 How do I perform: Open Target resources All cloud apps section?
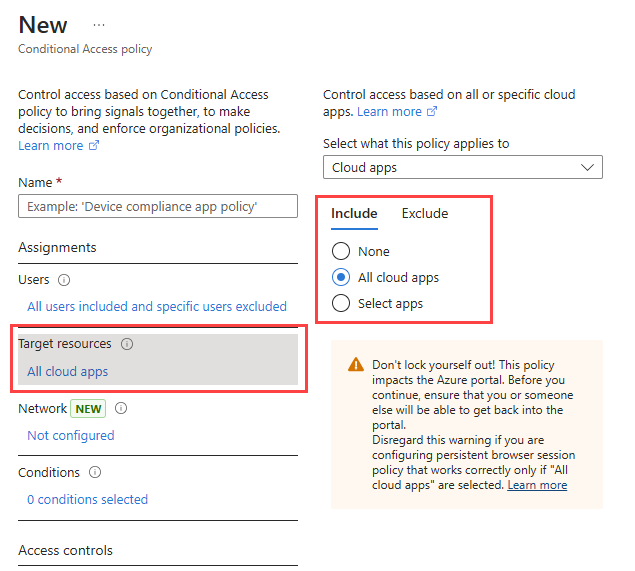point(158,359)
